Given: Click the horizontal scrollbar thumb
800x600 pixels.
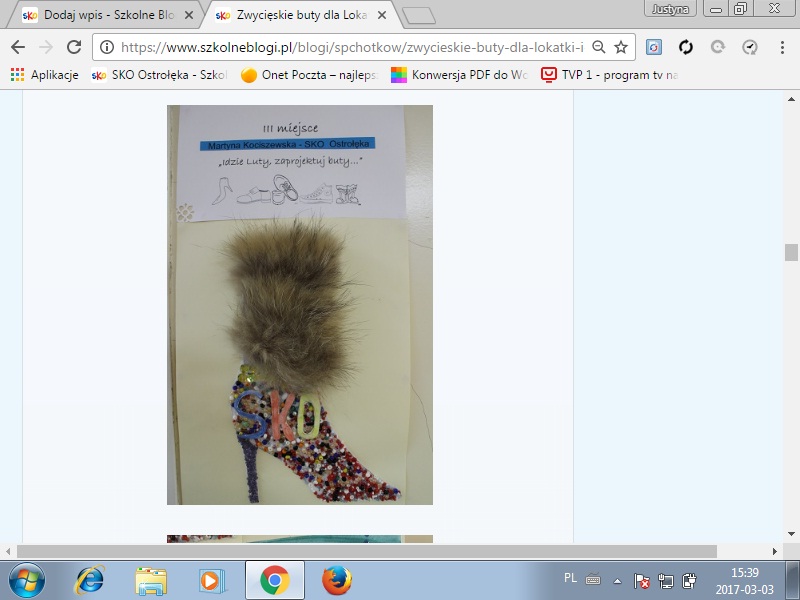Looking at the screenshot, I should [367, 551].
